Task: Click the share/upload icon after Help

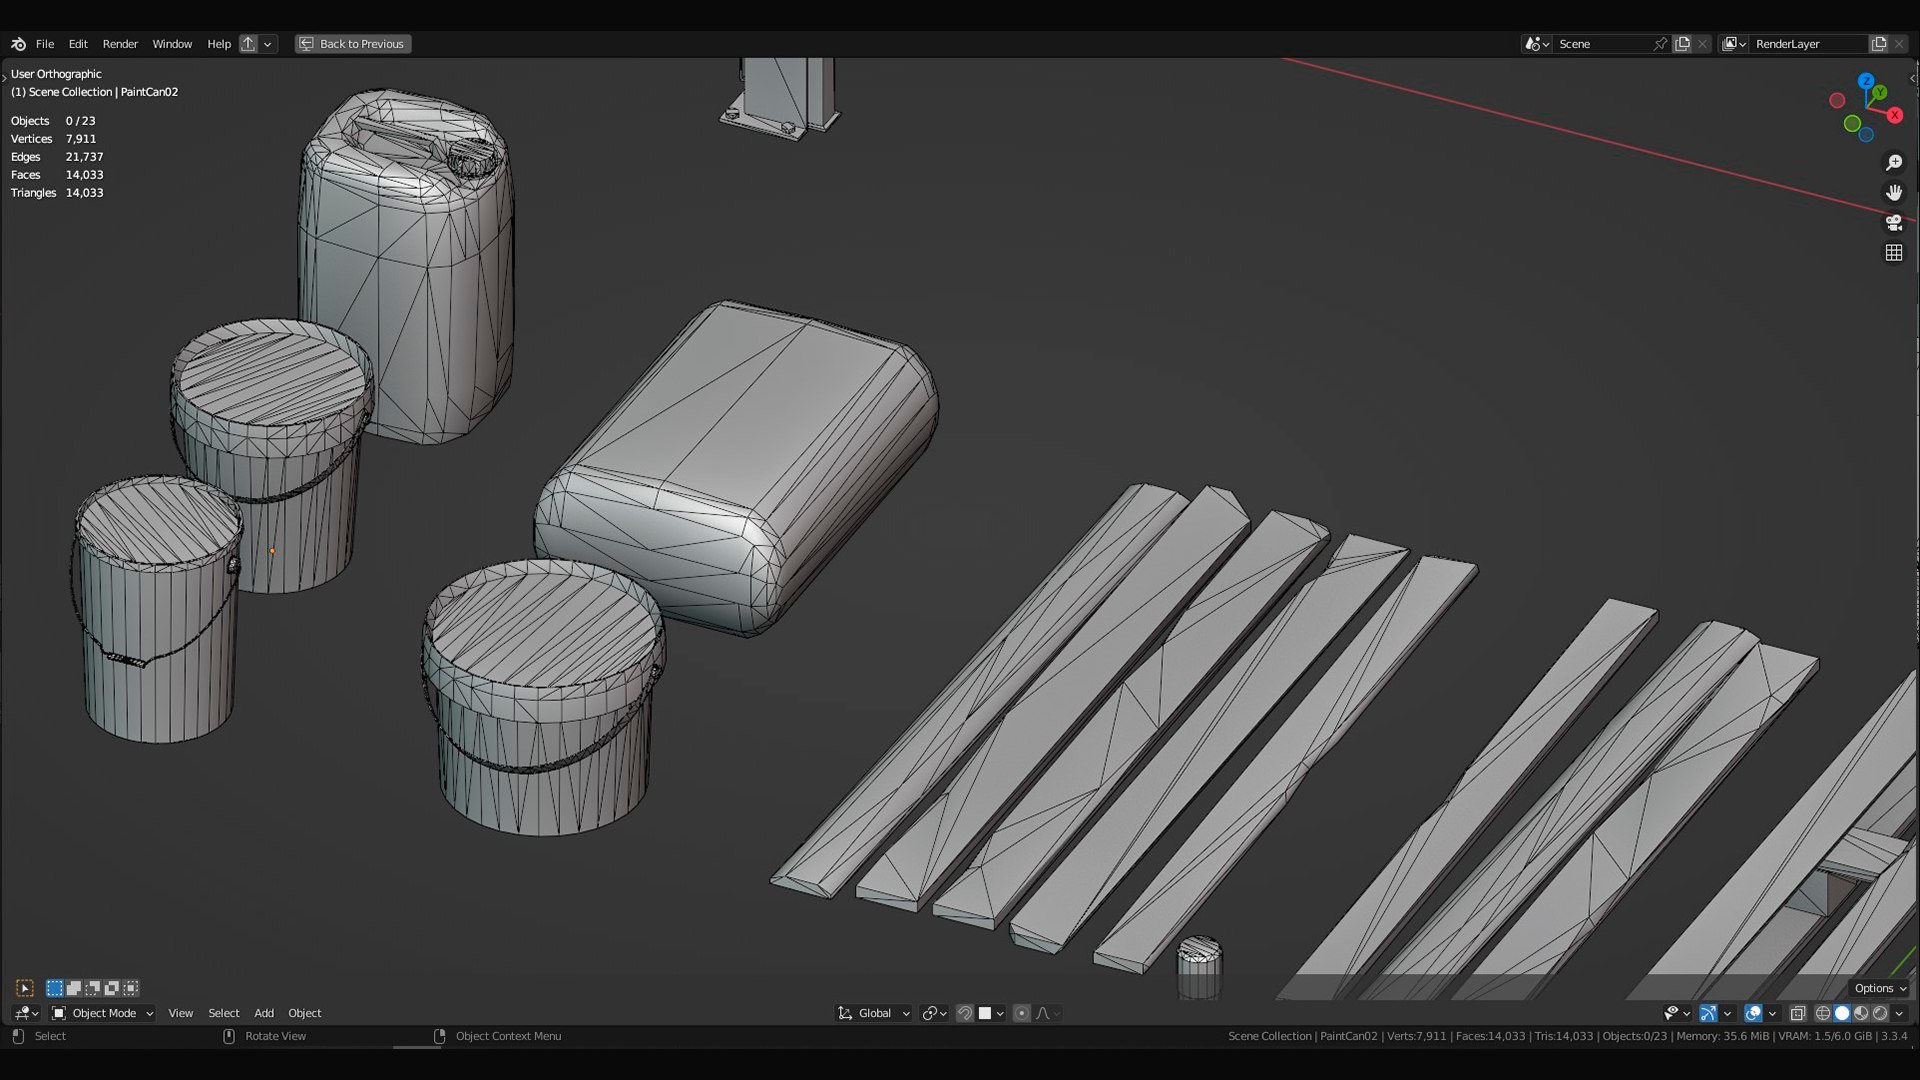Action: 249,44
